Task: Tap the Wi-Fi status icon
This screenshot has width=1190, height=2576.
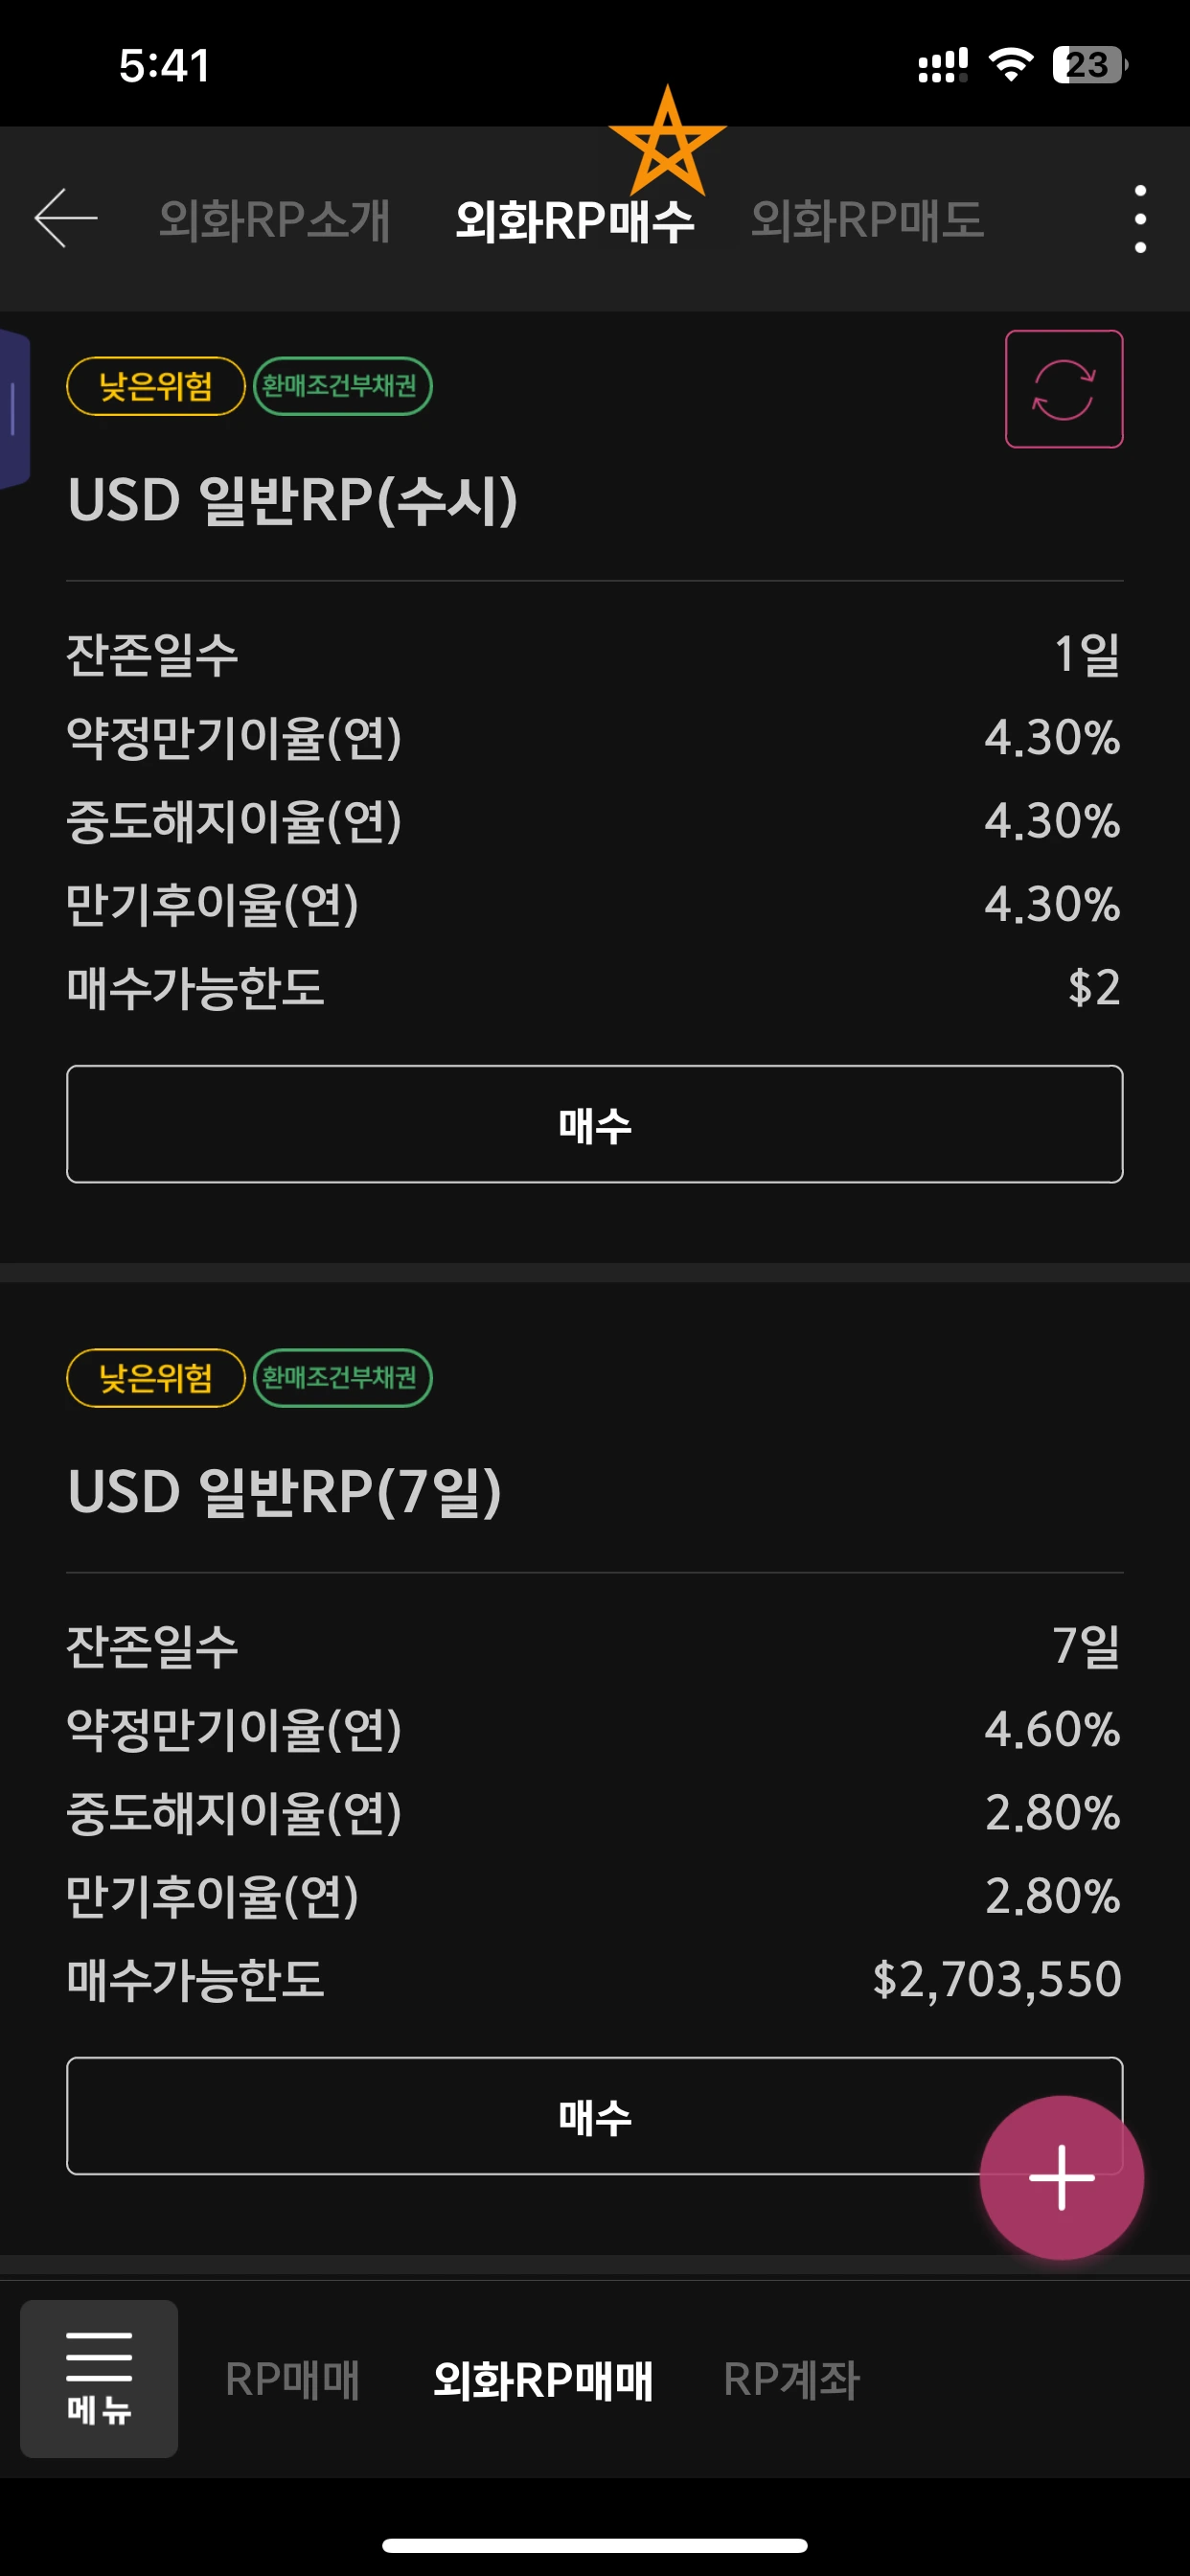Action: [1011, 65]
